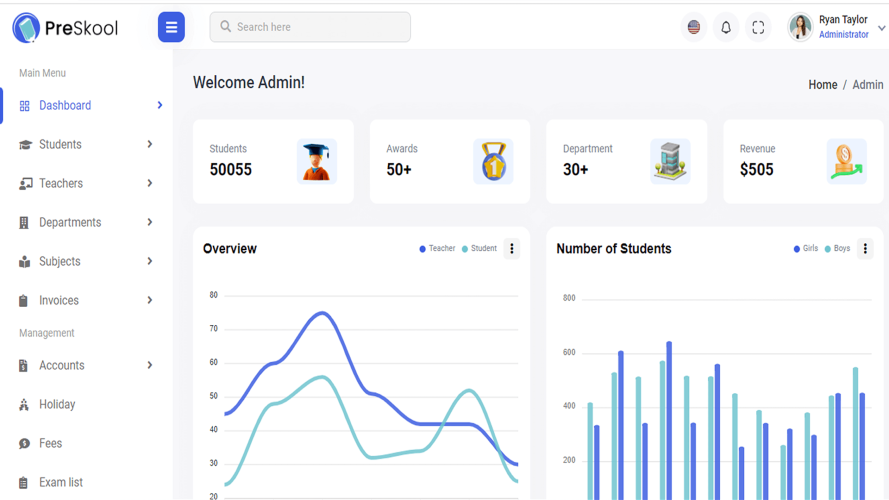Open the notifications bell
Image resolution: width=889 pixels, height=500 pixels.
click(726, 27)
